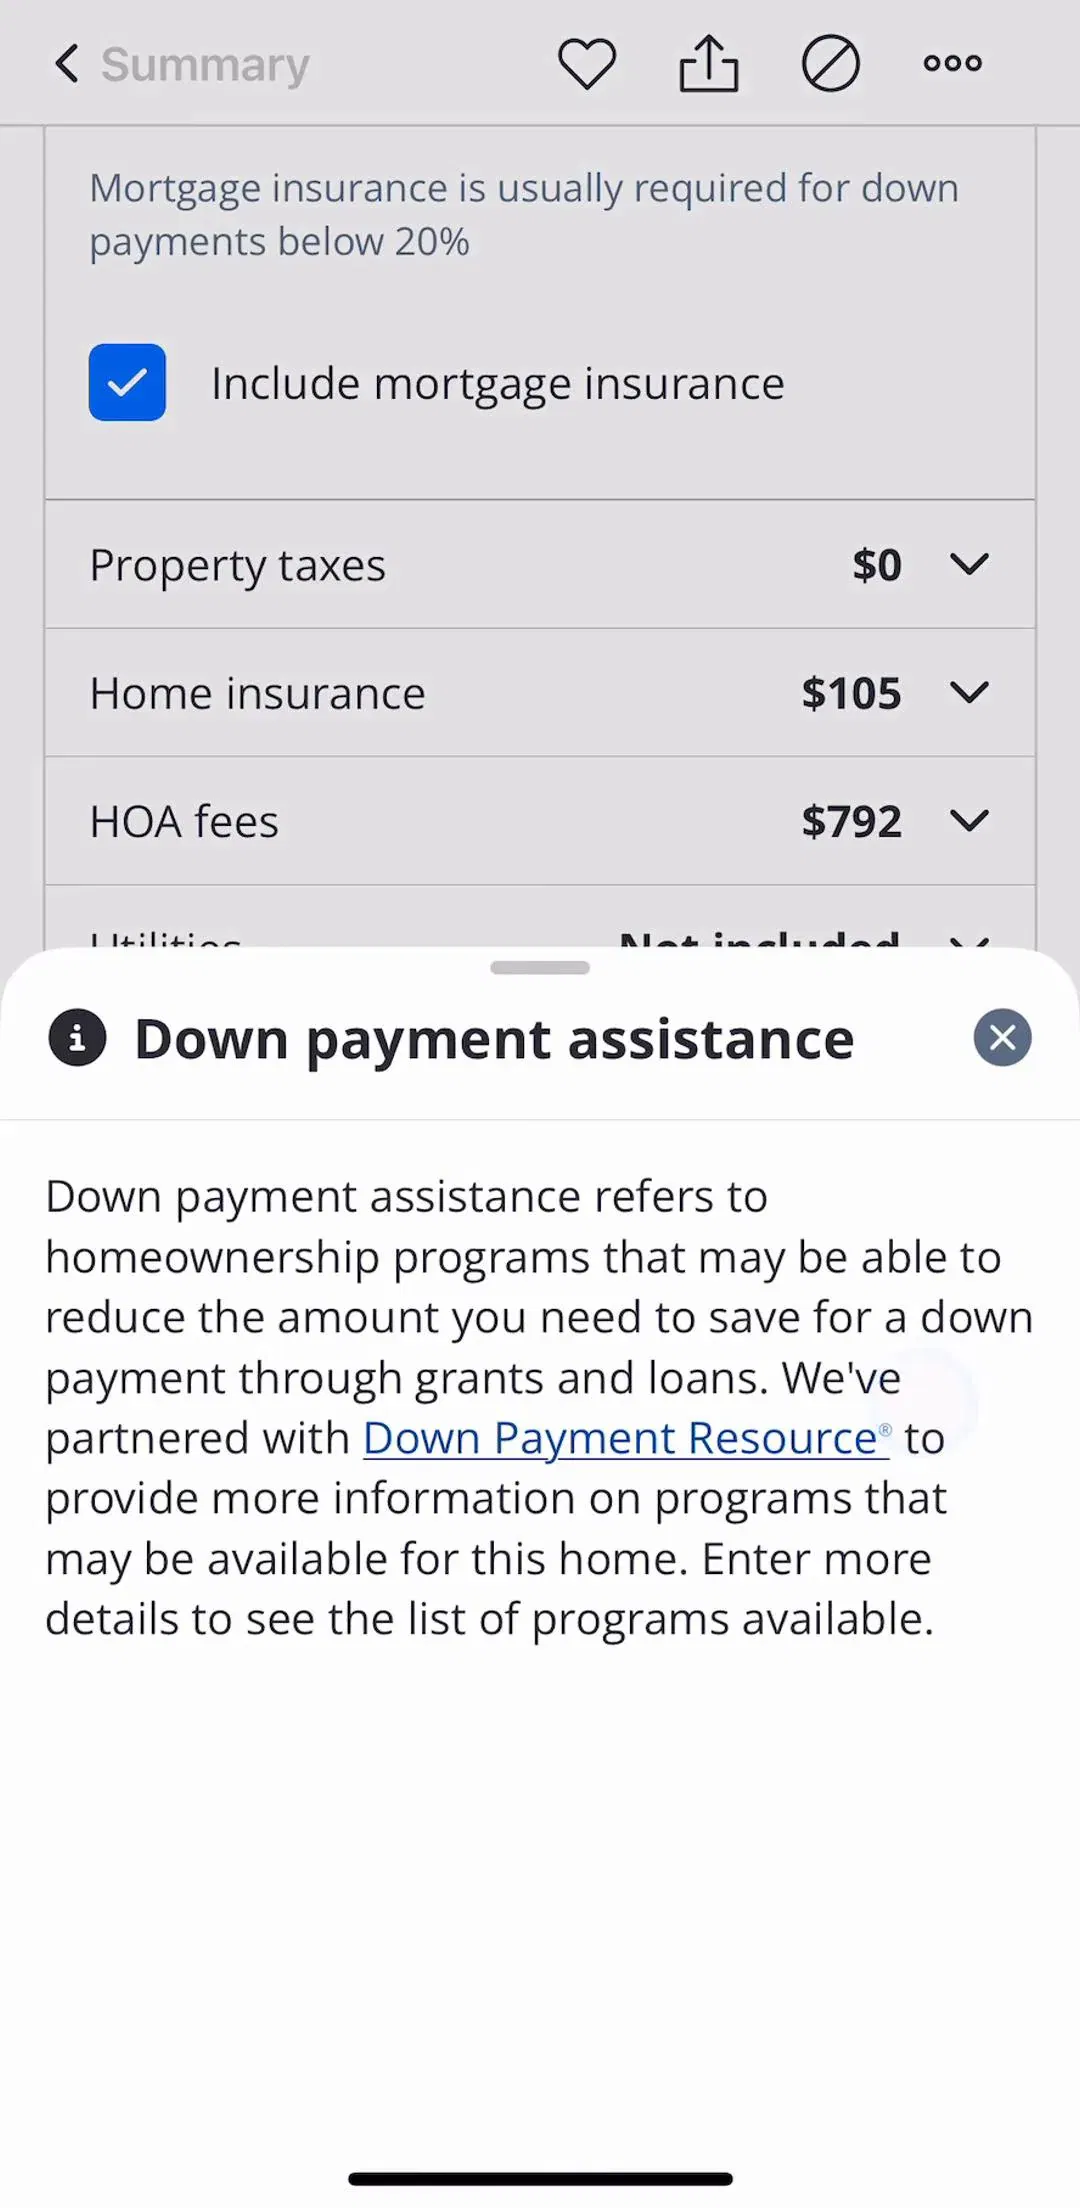Viewport: 1080px width, 2208px height.
Task: Uncheck Include mortgage insurance checkbox
Action: [x=127, y=382]
